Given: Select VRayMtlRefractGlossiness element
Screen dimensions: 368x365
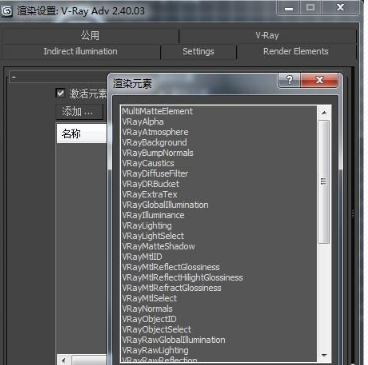Looking at the screenshot, I should coord(219,288).
